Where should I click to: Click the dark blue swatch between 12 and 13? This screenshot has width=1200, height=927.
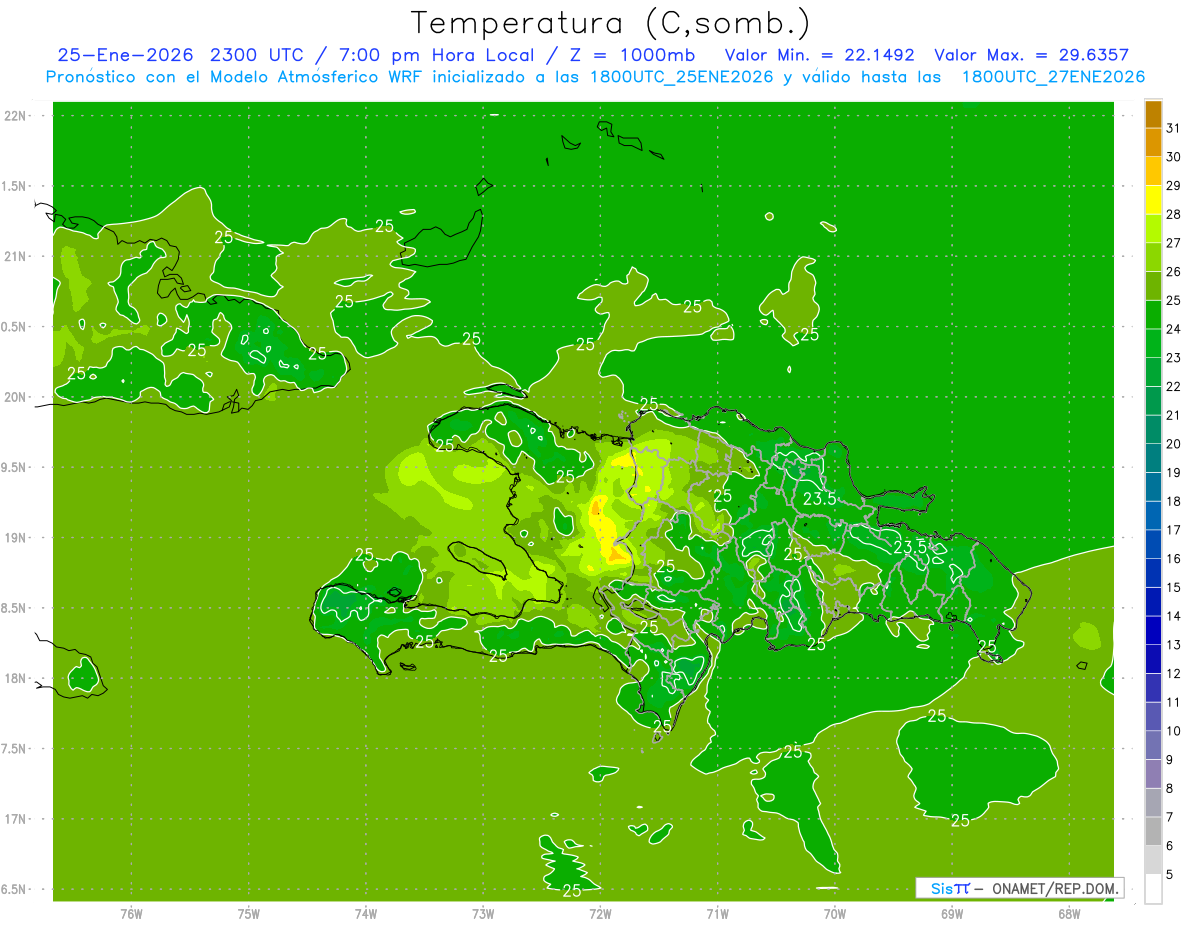tap(1153, 659)
